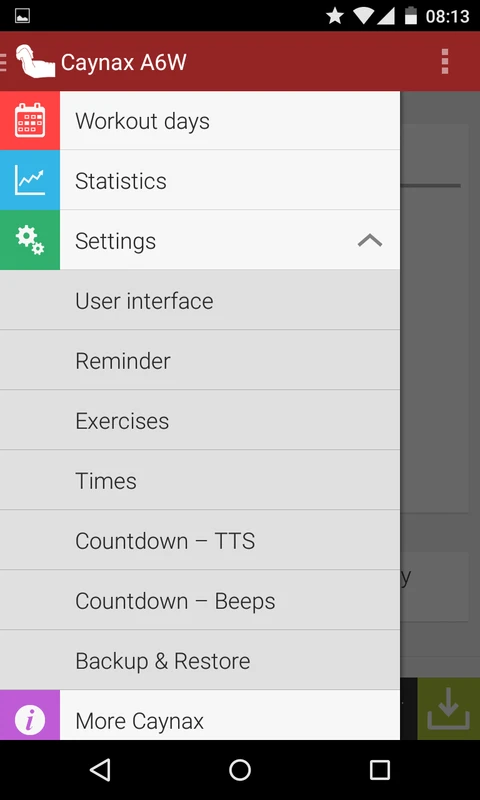This screenshot has height=800, width=480.
Task: Open Backup & Restore
Action: click(200, 660)
